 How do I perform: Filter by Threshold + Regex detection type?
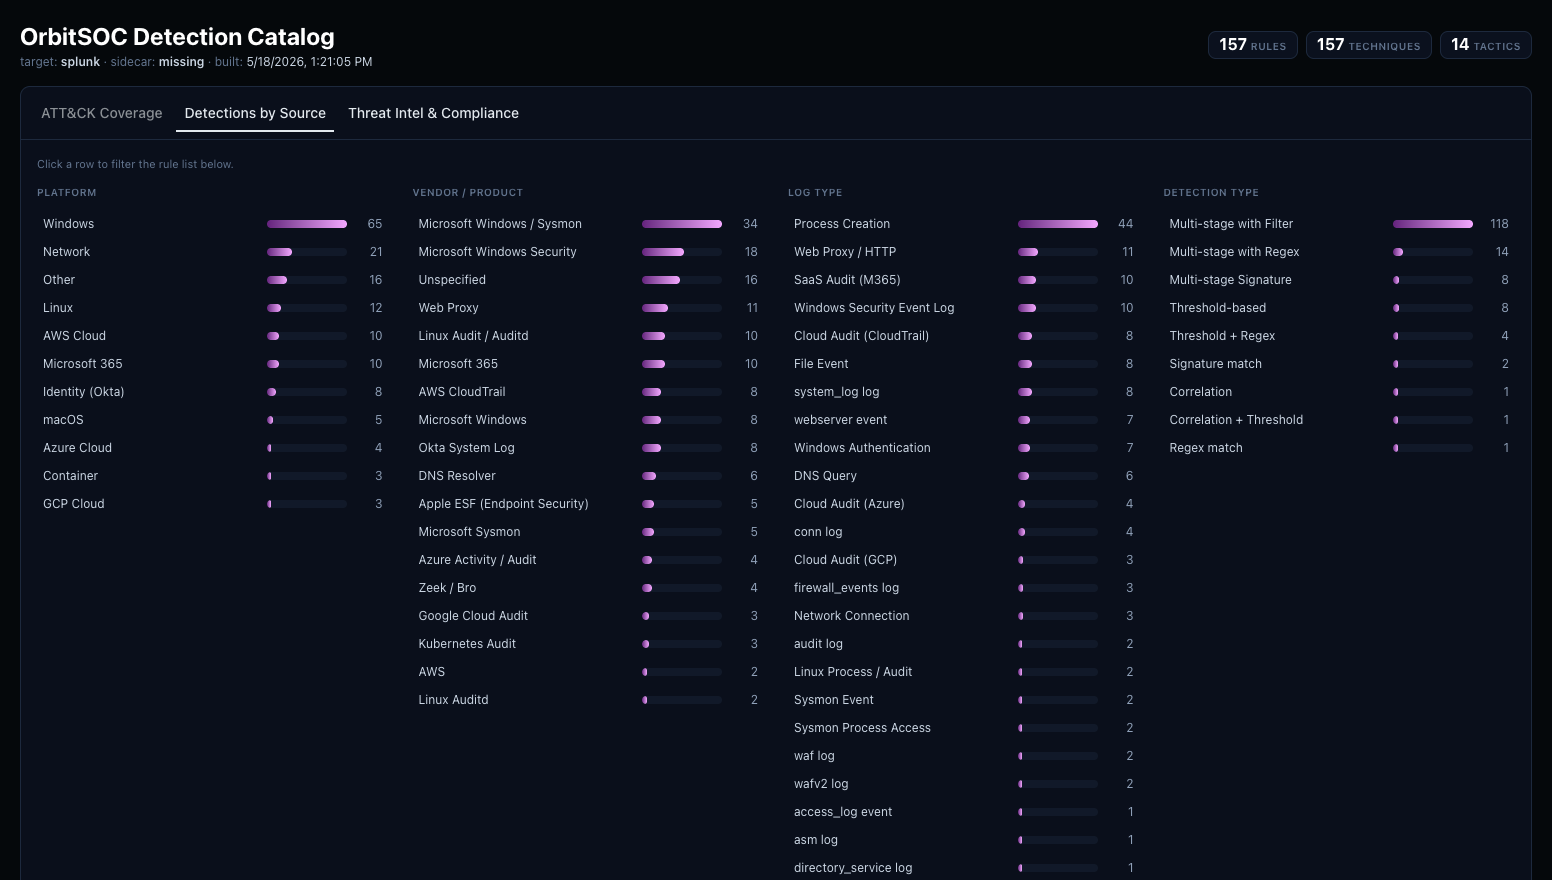pyautogui.click(x=1339, y=336)
